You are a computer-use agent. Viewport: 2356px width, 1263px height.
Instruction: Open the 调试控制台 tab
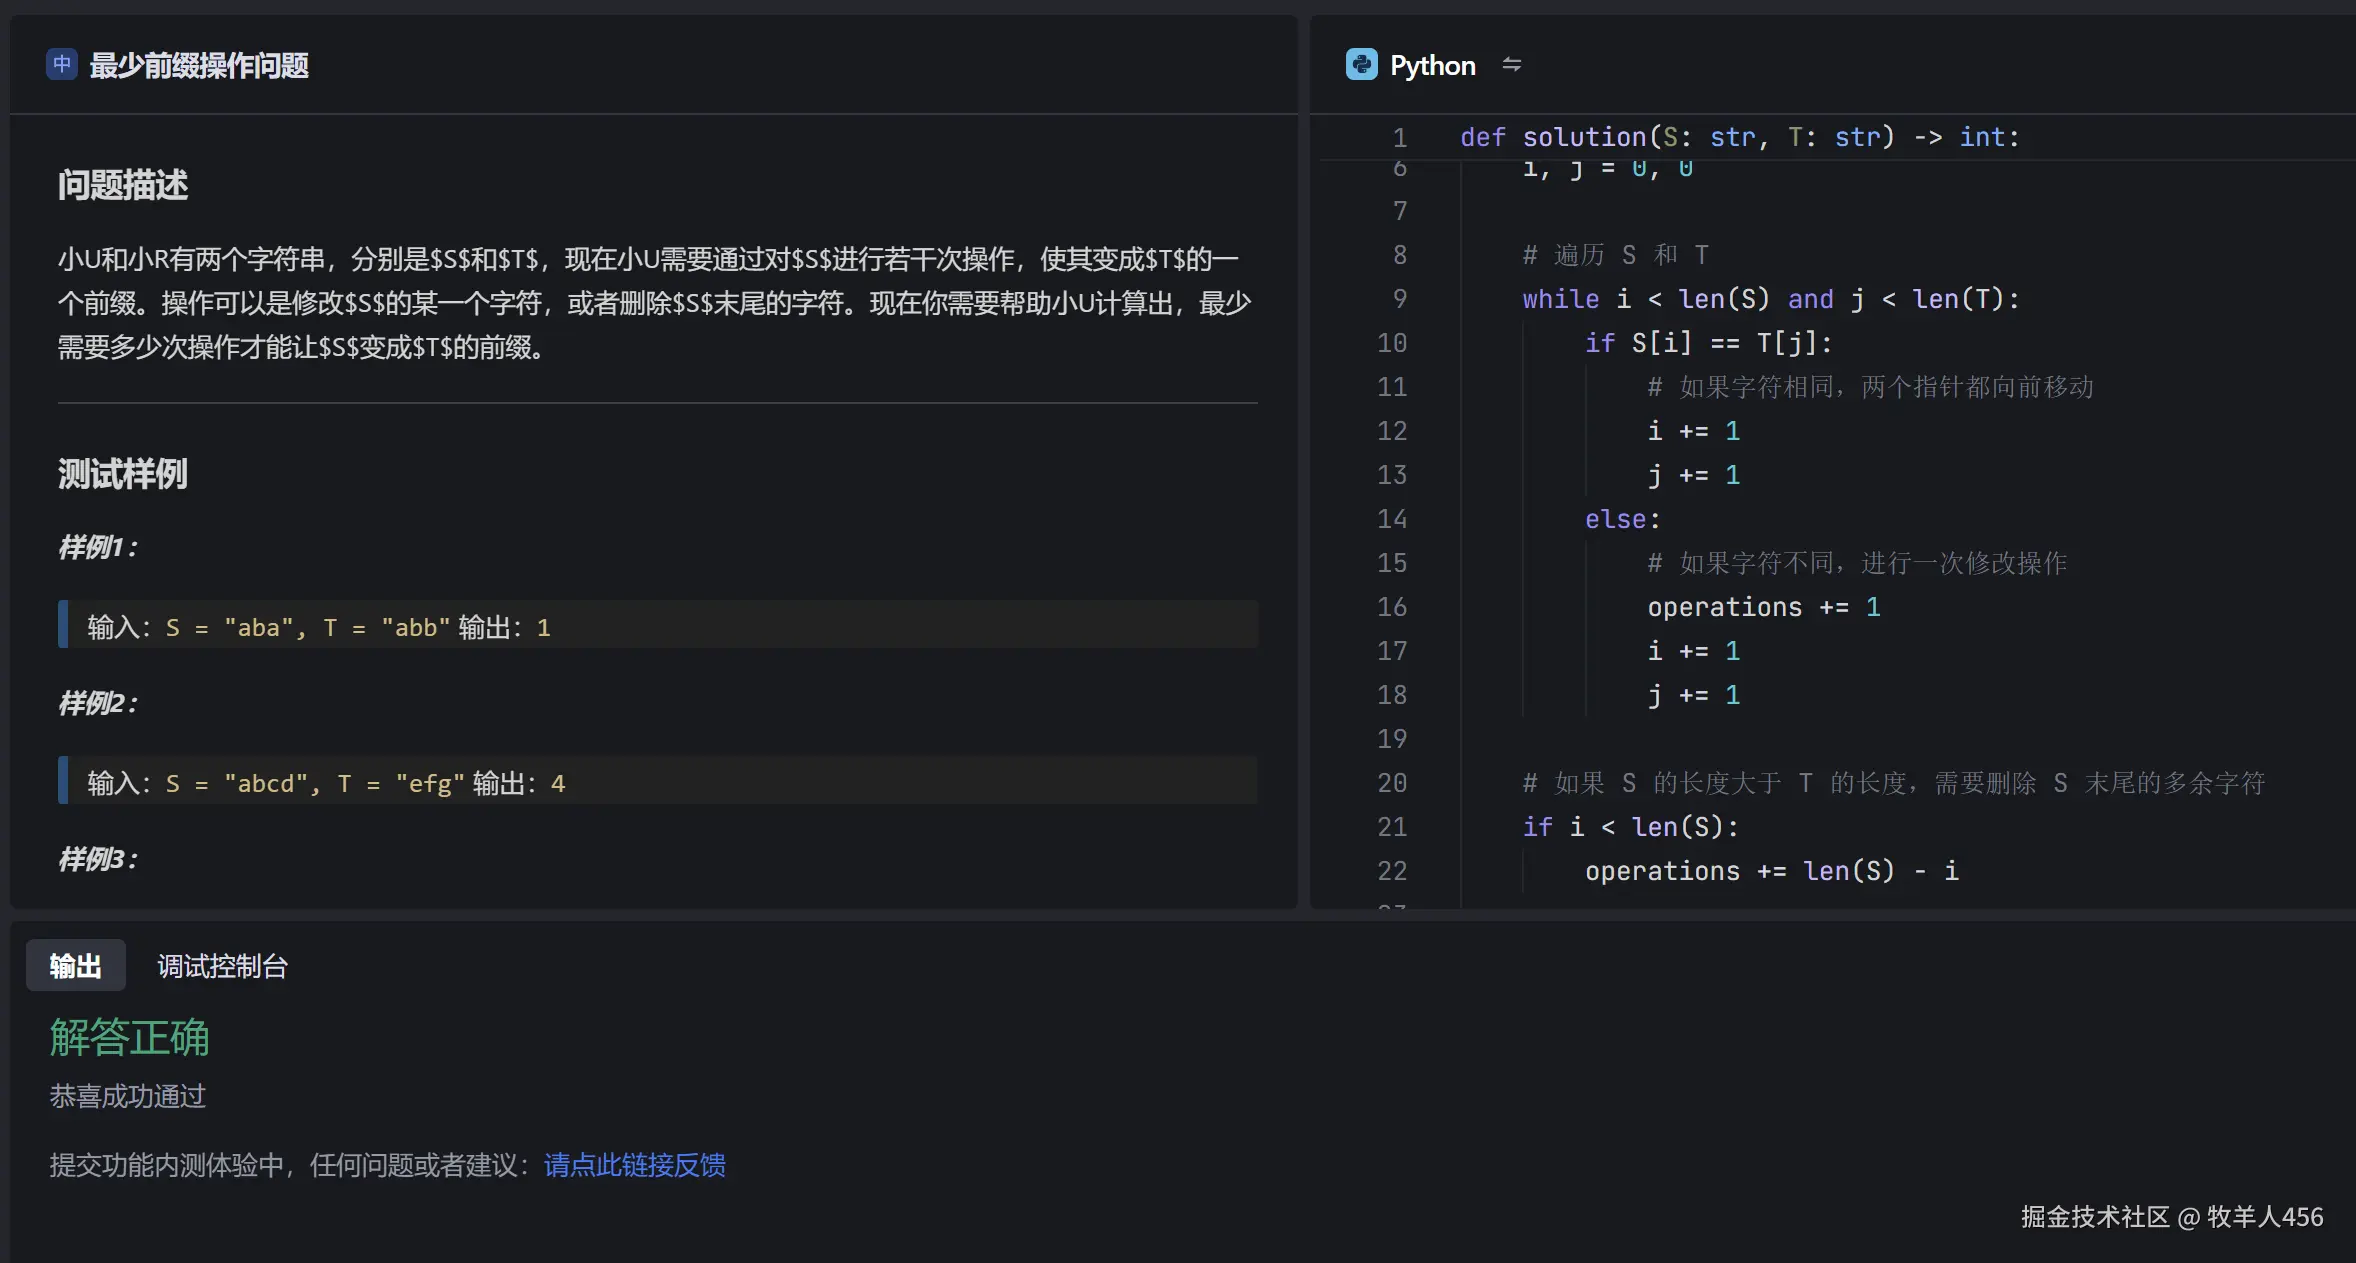(x=222, y=966)
